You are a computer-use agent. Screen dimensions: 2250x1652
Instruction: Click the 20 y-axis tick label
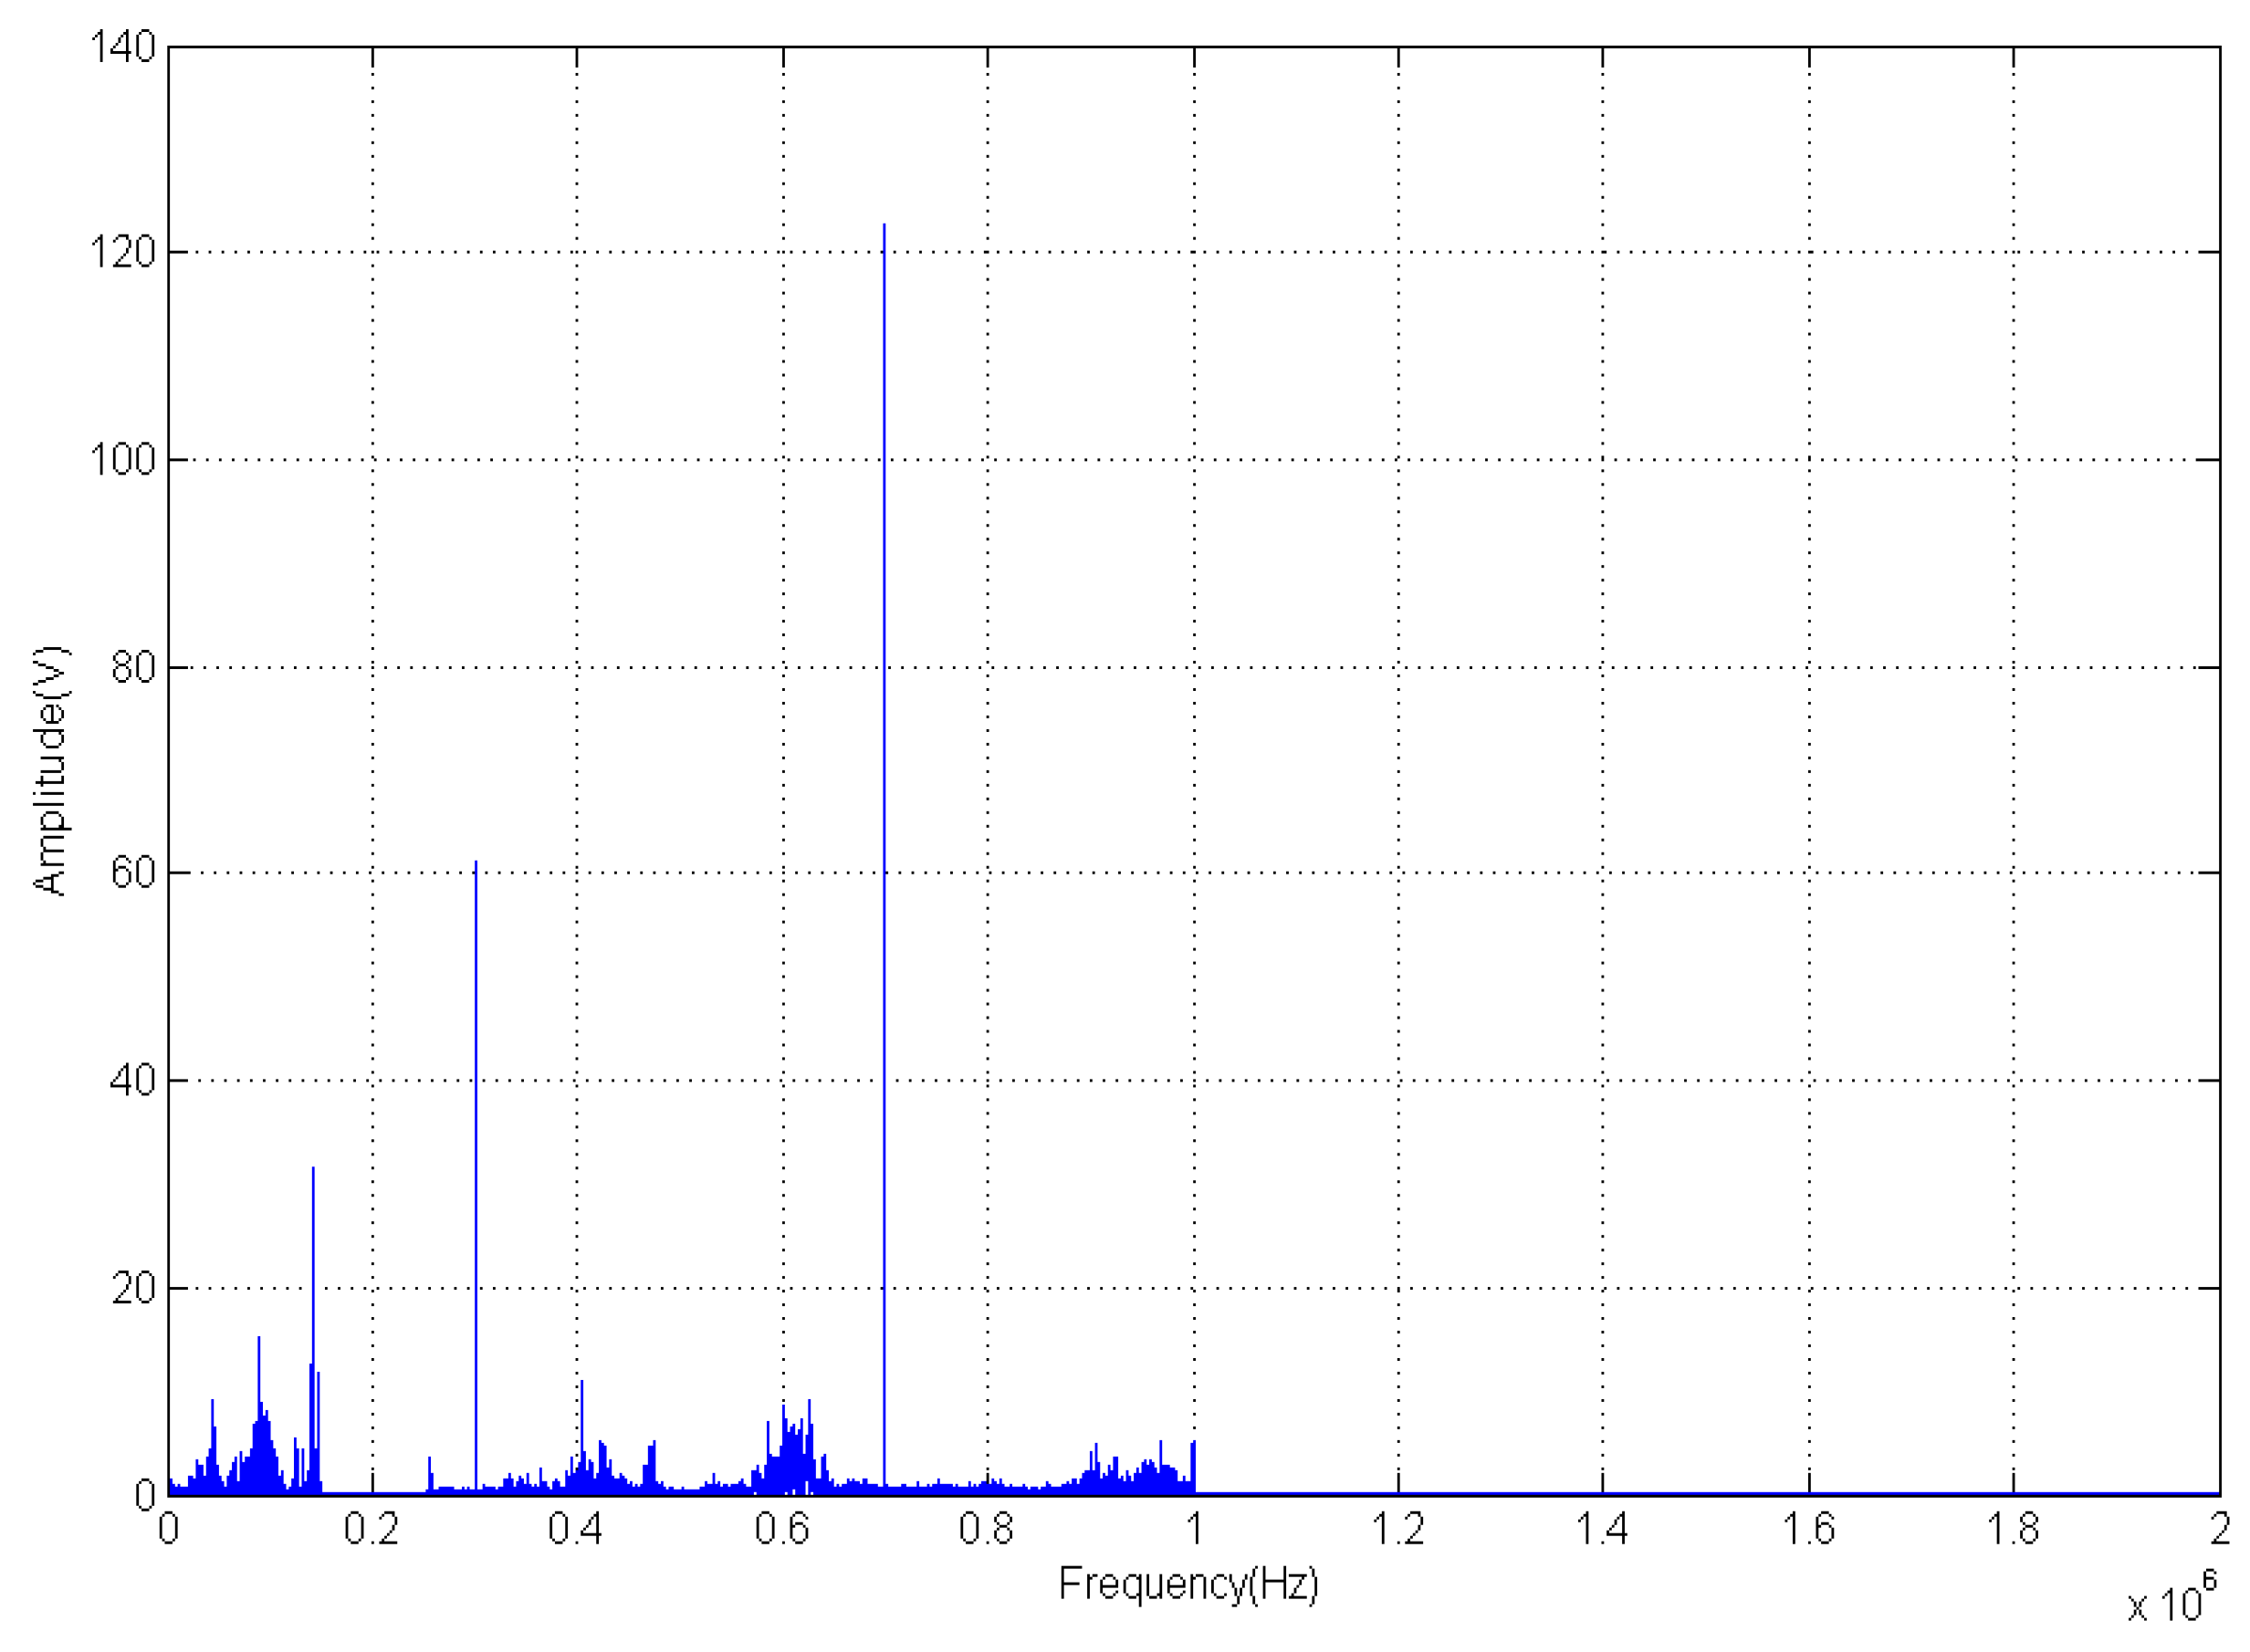pos(133,1288)
